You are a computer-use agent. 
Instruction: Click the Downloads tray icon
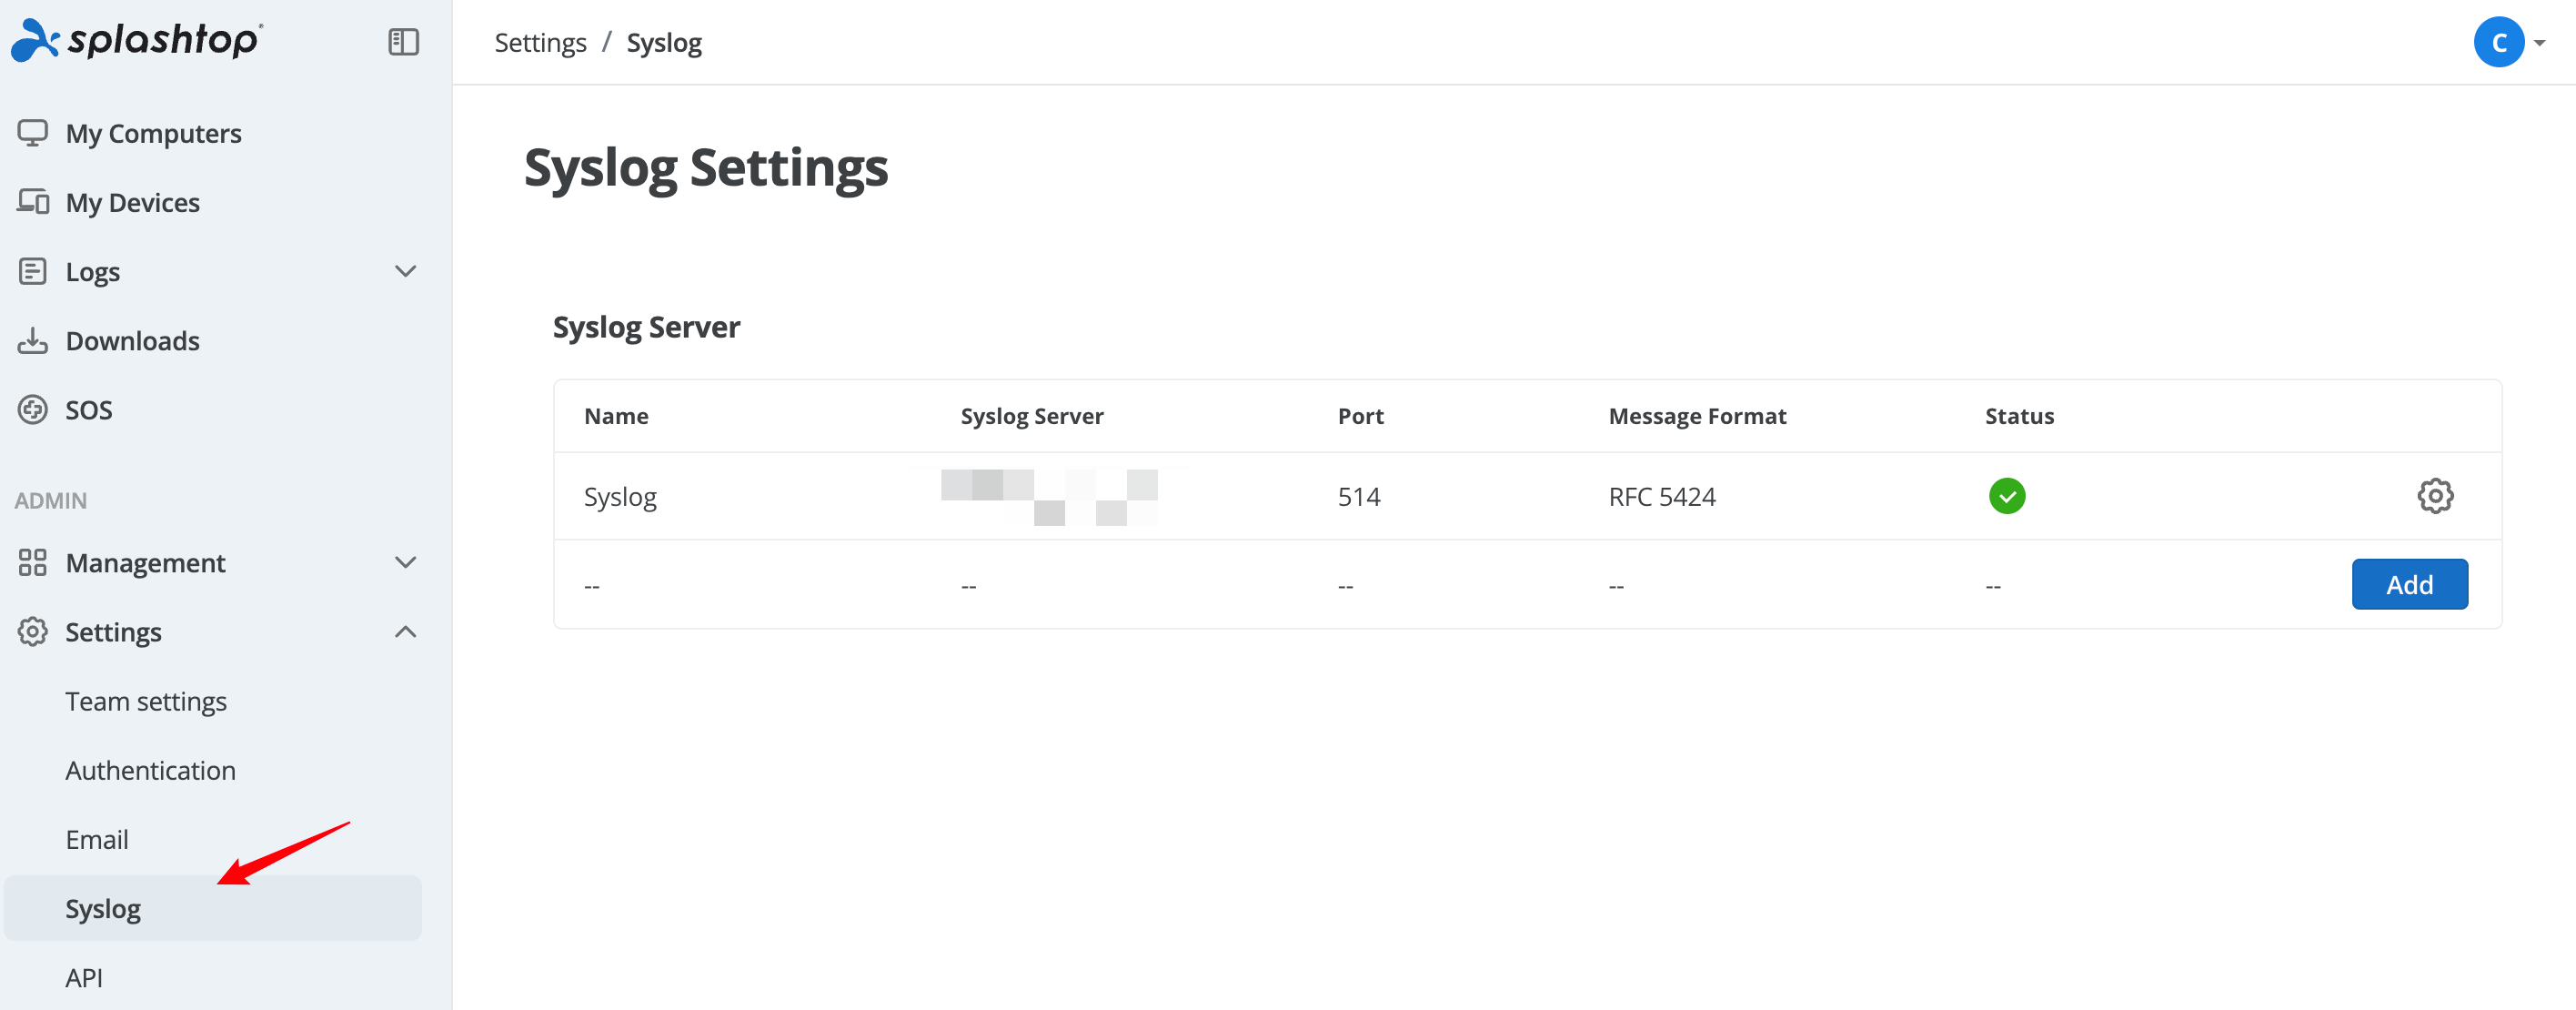pos(32,341)
